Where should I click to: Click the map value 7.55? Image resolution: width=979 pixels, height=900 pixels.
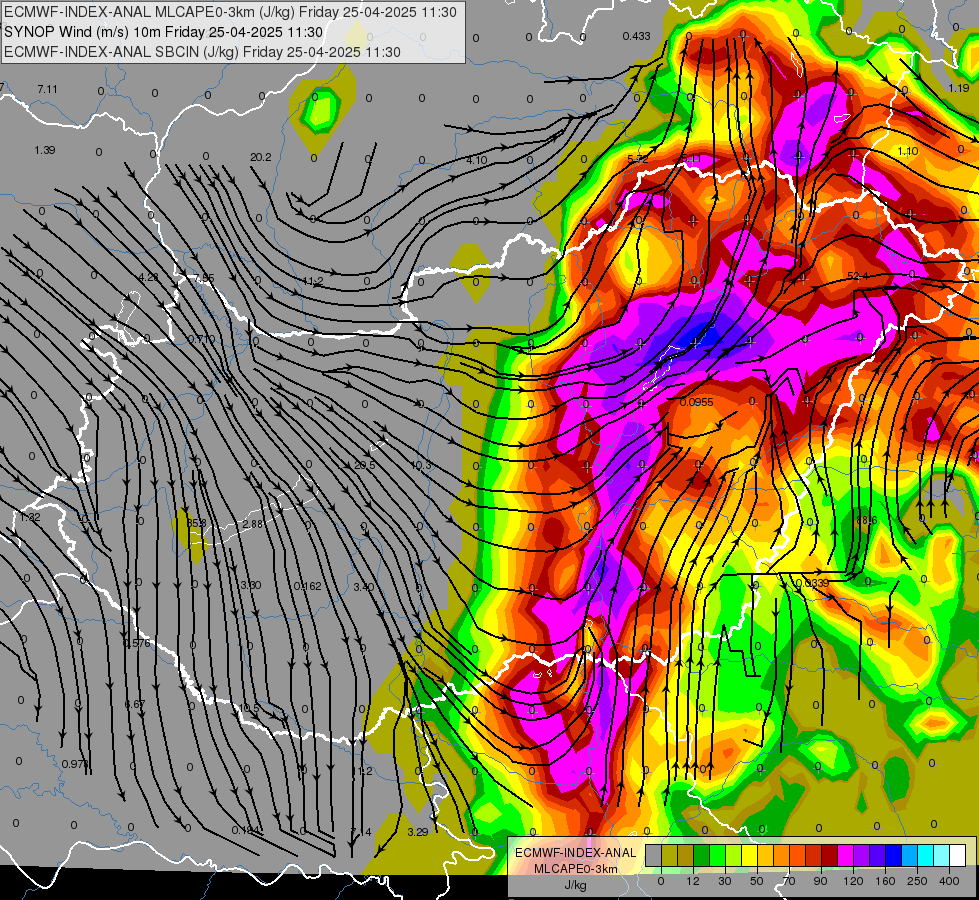click(204, 278)
